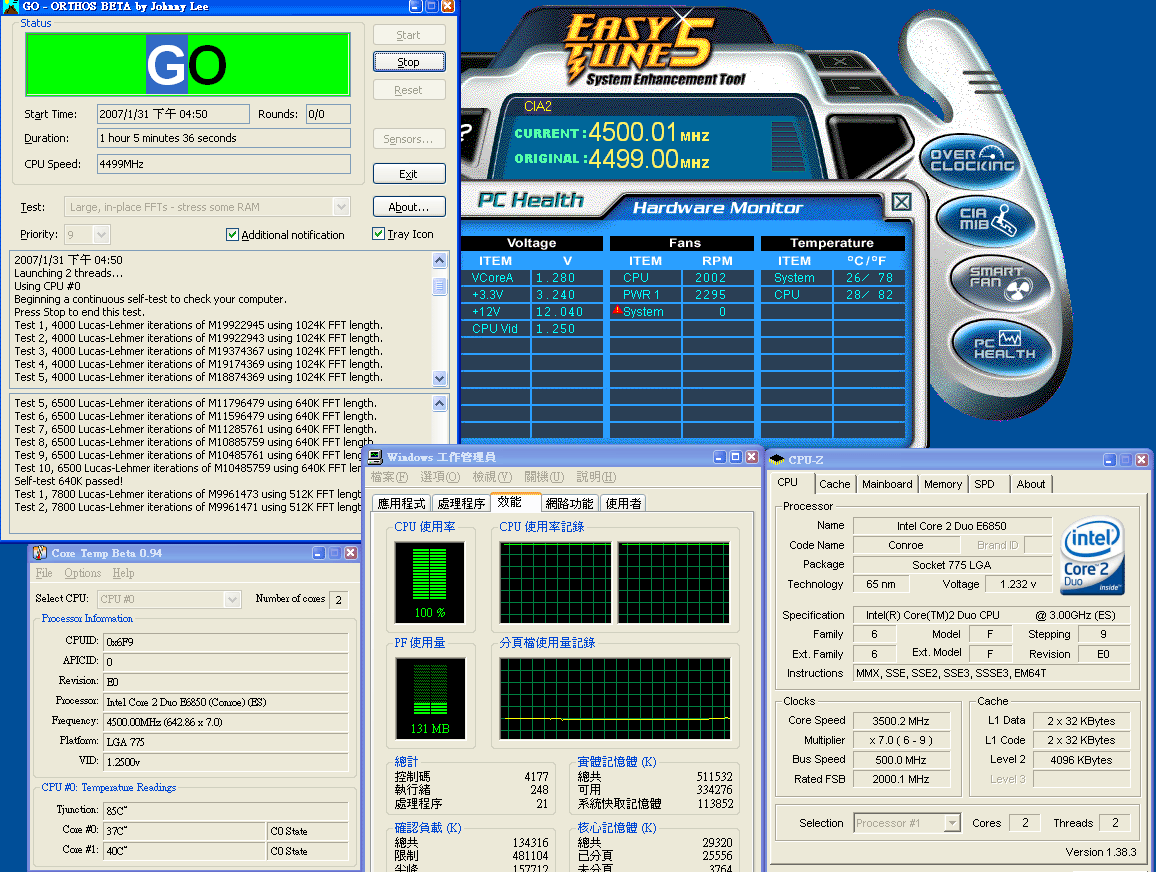1156x872 pixels.
Task: Click the Task Manager title bar icon
Action: [x=375, y=457]
